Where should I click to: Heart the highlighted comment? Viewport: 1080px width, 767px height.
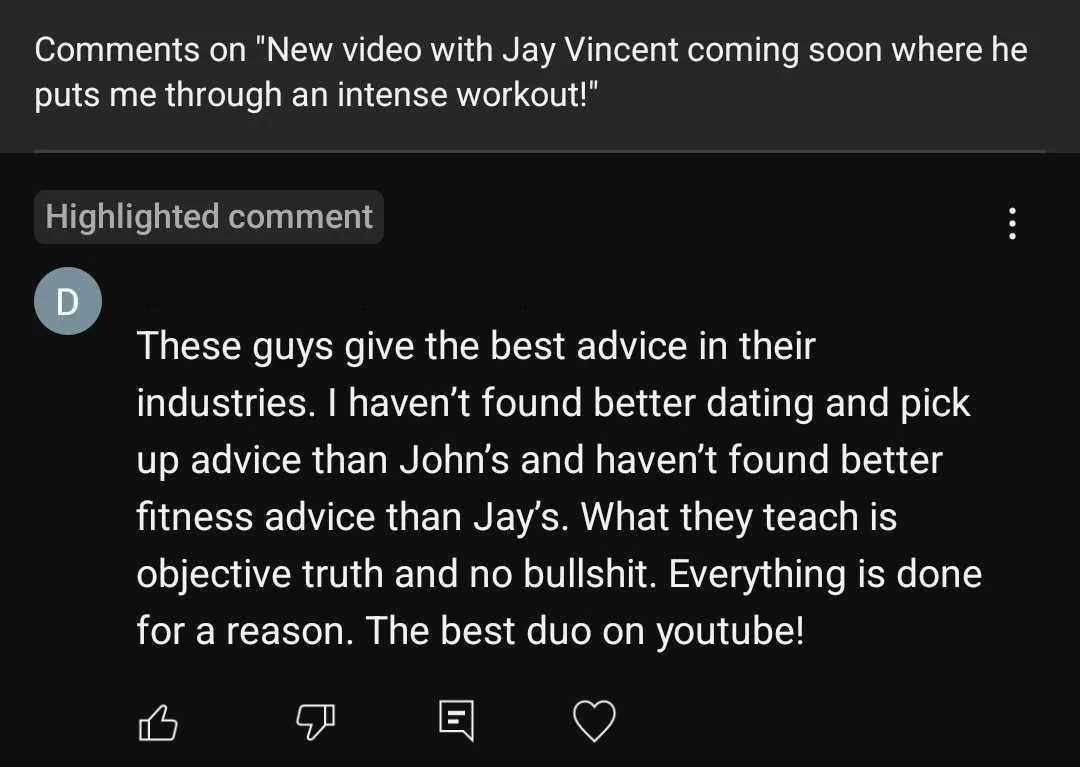click(594, 721)
